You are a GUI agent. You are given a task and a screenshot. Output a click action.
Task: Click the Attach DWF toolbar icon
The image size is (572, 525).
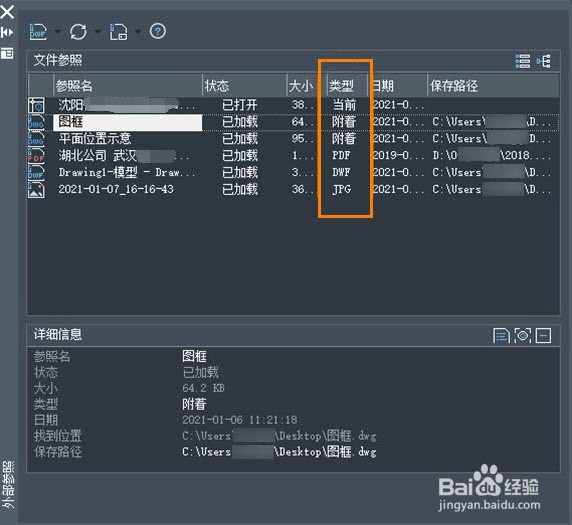(38, 32)
